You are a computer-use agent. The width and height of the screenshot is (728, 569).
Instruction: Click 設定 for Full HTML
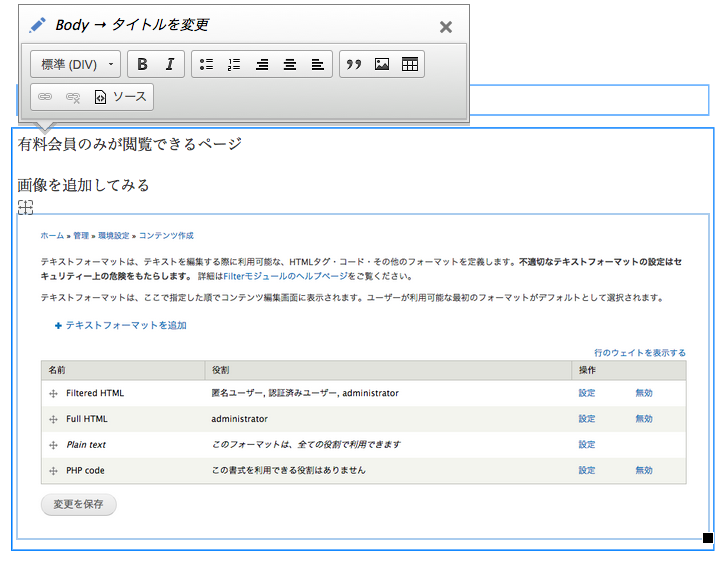(587, 419)
